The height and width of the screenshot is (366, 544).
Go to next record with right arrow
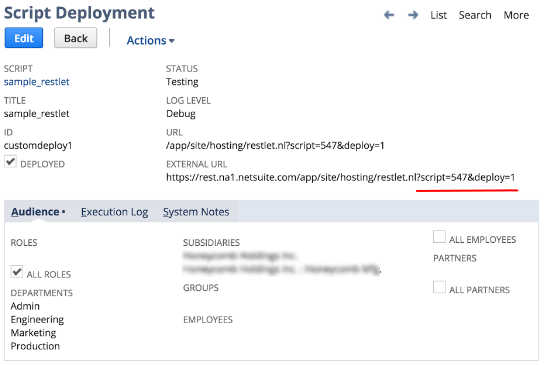pos(413,15)
